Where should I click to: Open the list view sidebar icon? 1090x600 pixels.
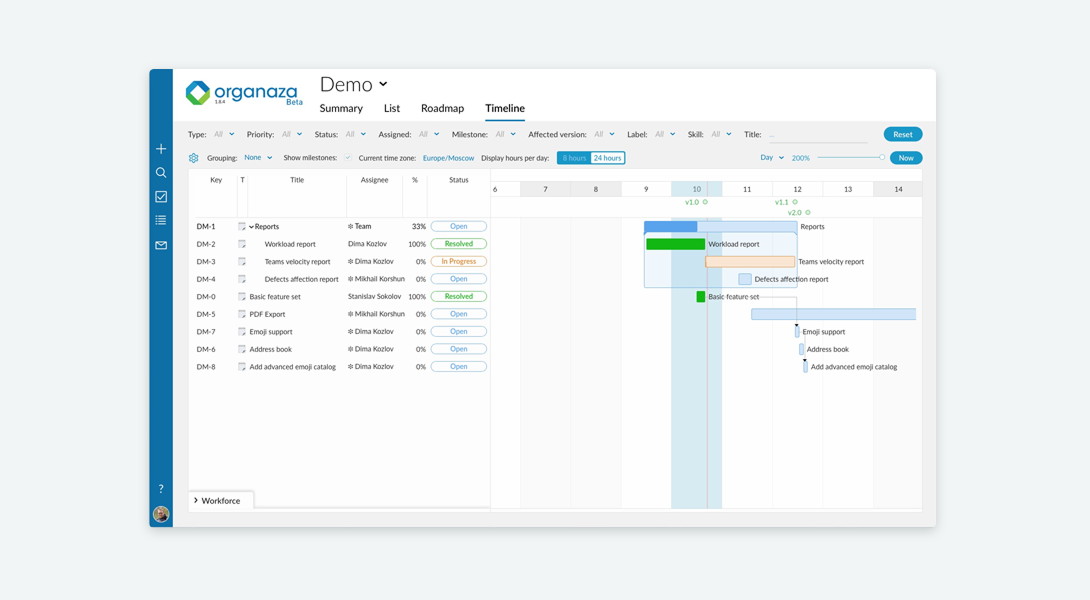click(161, 220)
